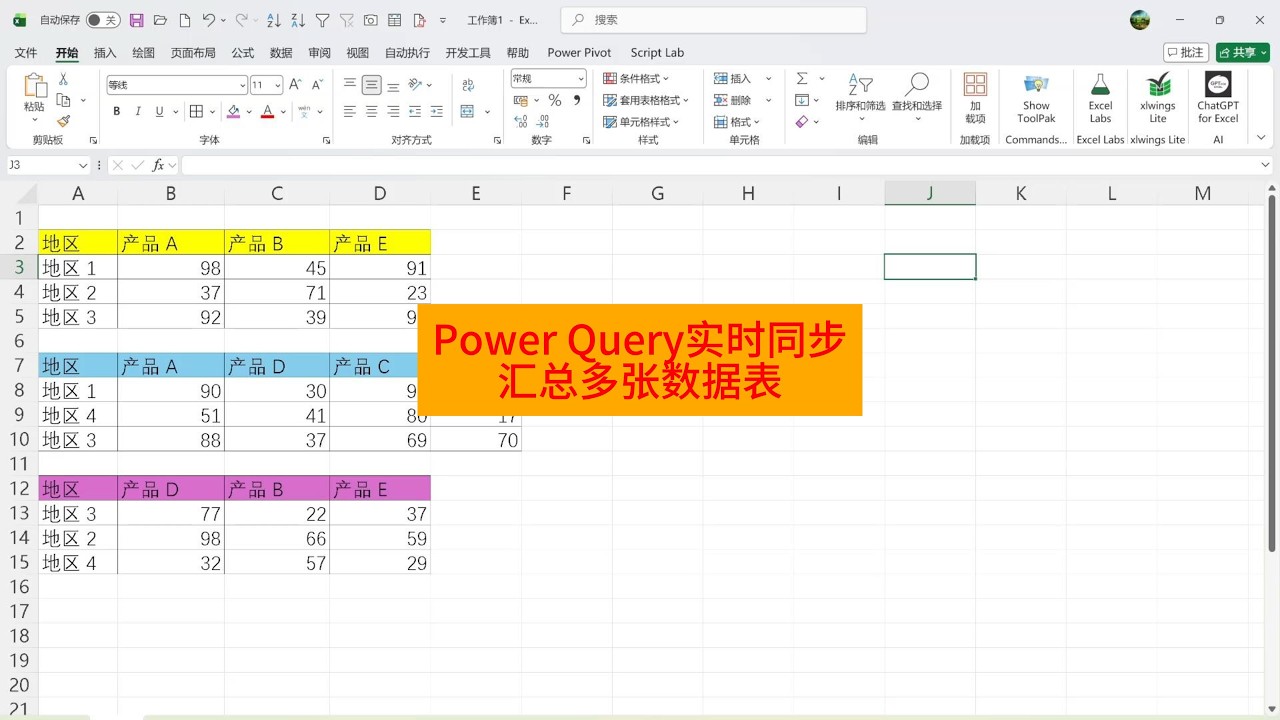
Task: Increase font size
Action: point(296,85)
